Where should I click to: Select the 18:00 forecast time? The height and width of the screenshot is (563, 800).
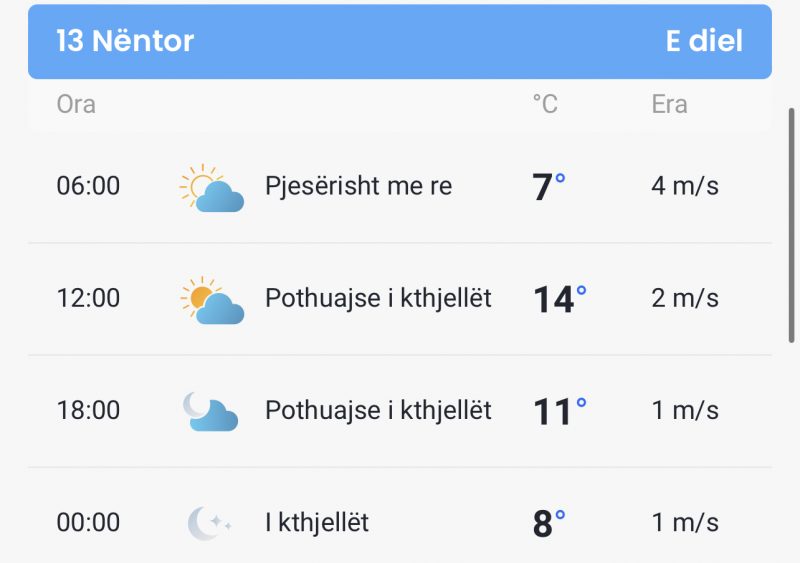(88, 410)
